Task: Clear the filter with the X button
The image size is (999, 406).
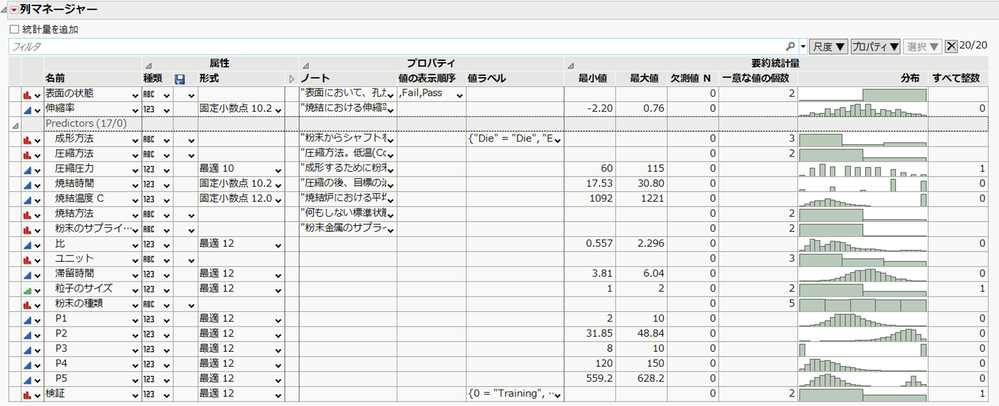Action: coord(951,46)
